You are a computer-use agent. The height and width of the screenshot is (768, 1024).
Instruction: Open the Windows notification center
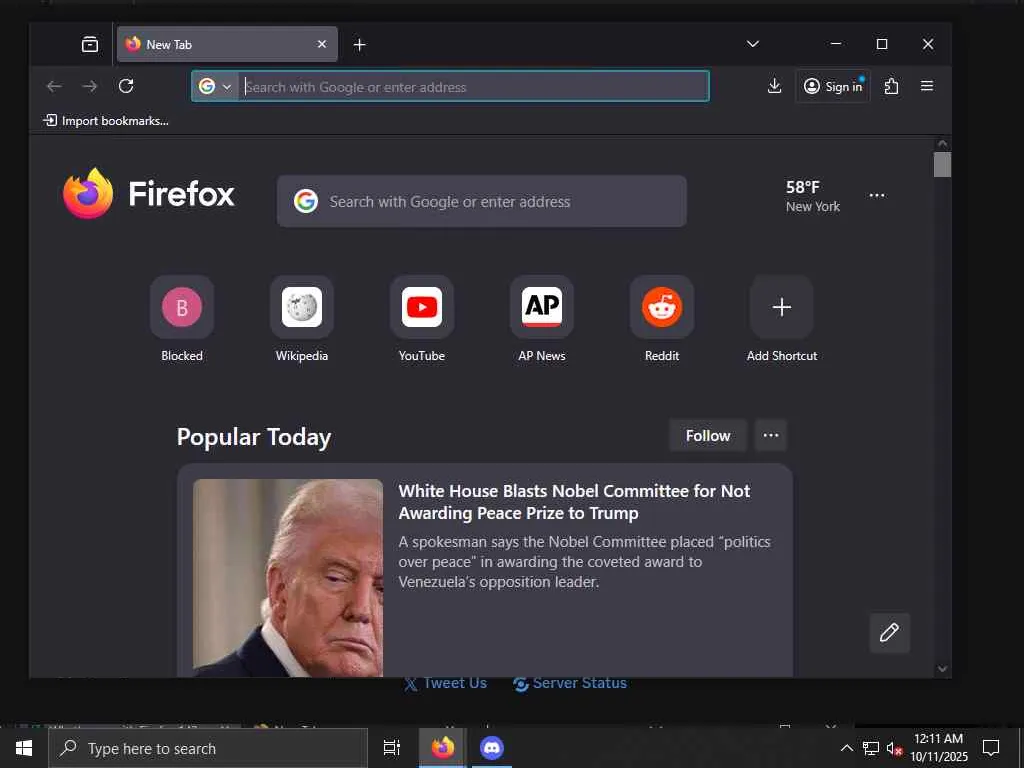(991, 748)
